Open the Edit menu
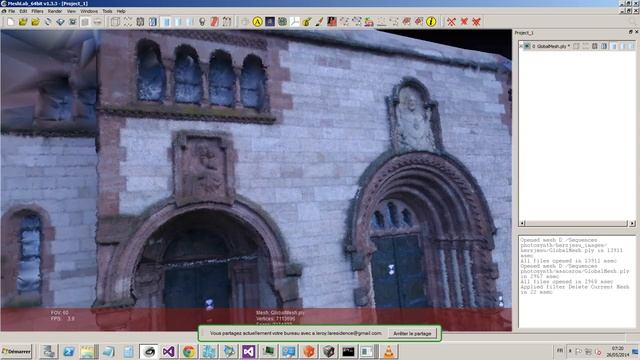 23,11
